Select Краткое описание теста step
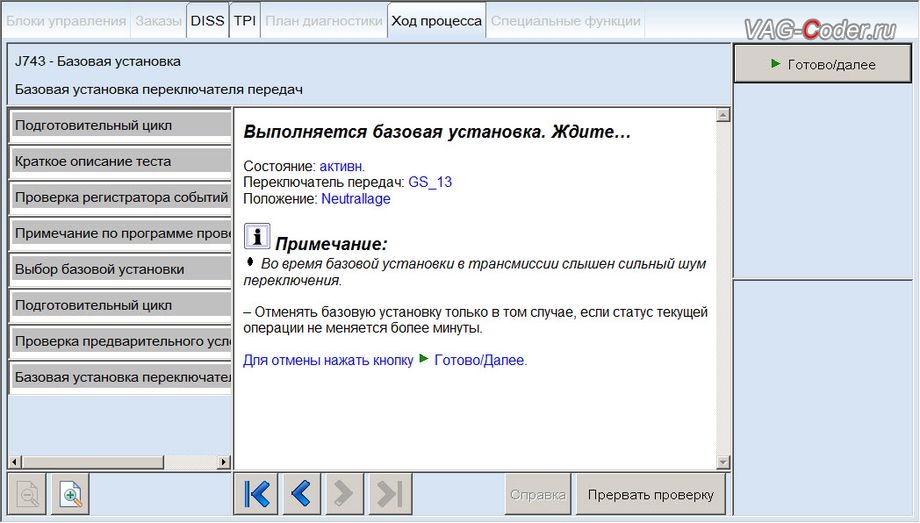This screenshot has width=920, height=523. [120, 161]
